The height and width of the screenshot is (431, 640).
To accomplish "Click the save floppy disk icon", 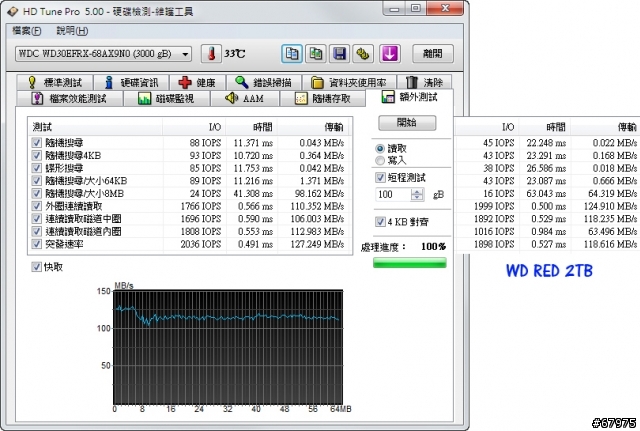I will [340, 54].
